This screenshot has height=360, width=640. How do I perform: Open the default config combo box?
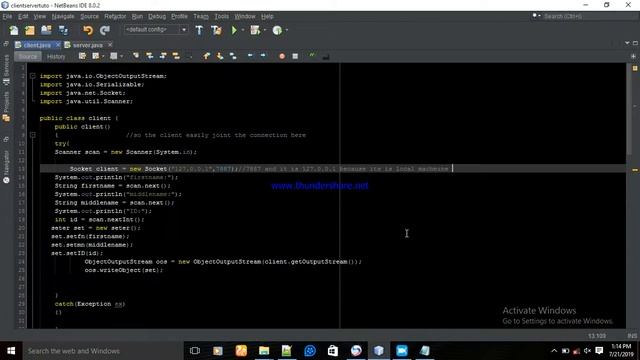(156, 30)
